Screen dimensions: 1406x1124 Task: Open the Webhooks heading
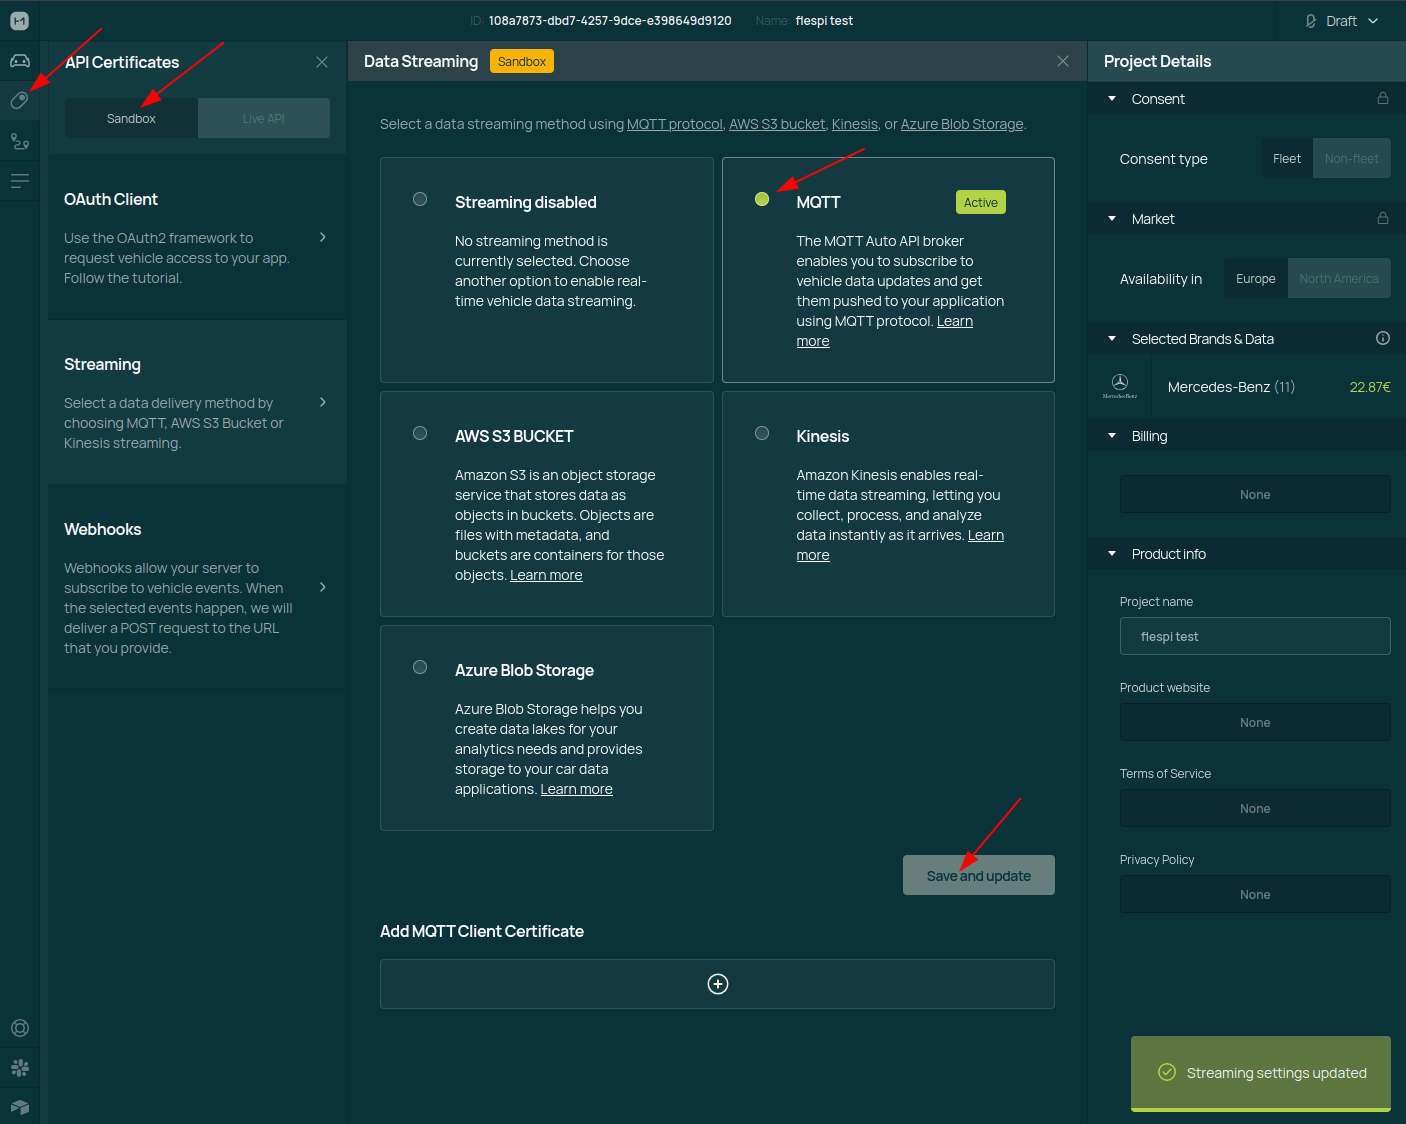point(103,529)
